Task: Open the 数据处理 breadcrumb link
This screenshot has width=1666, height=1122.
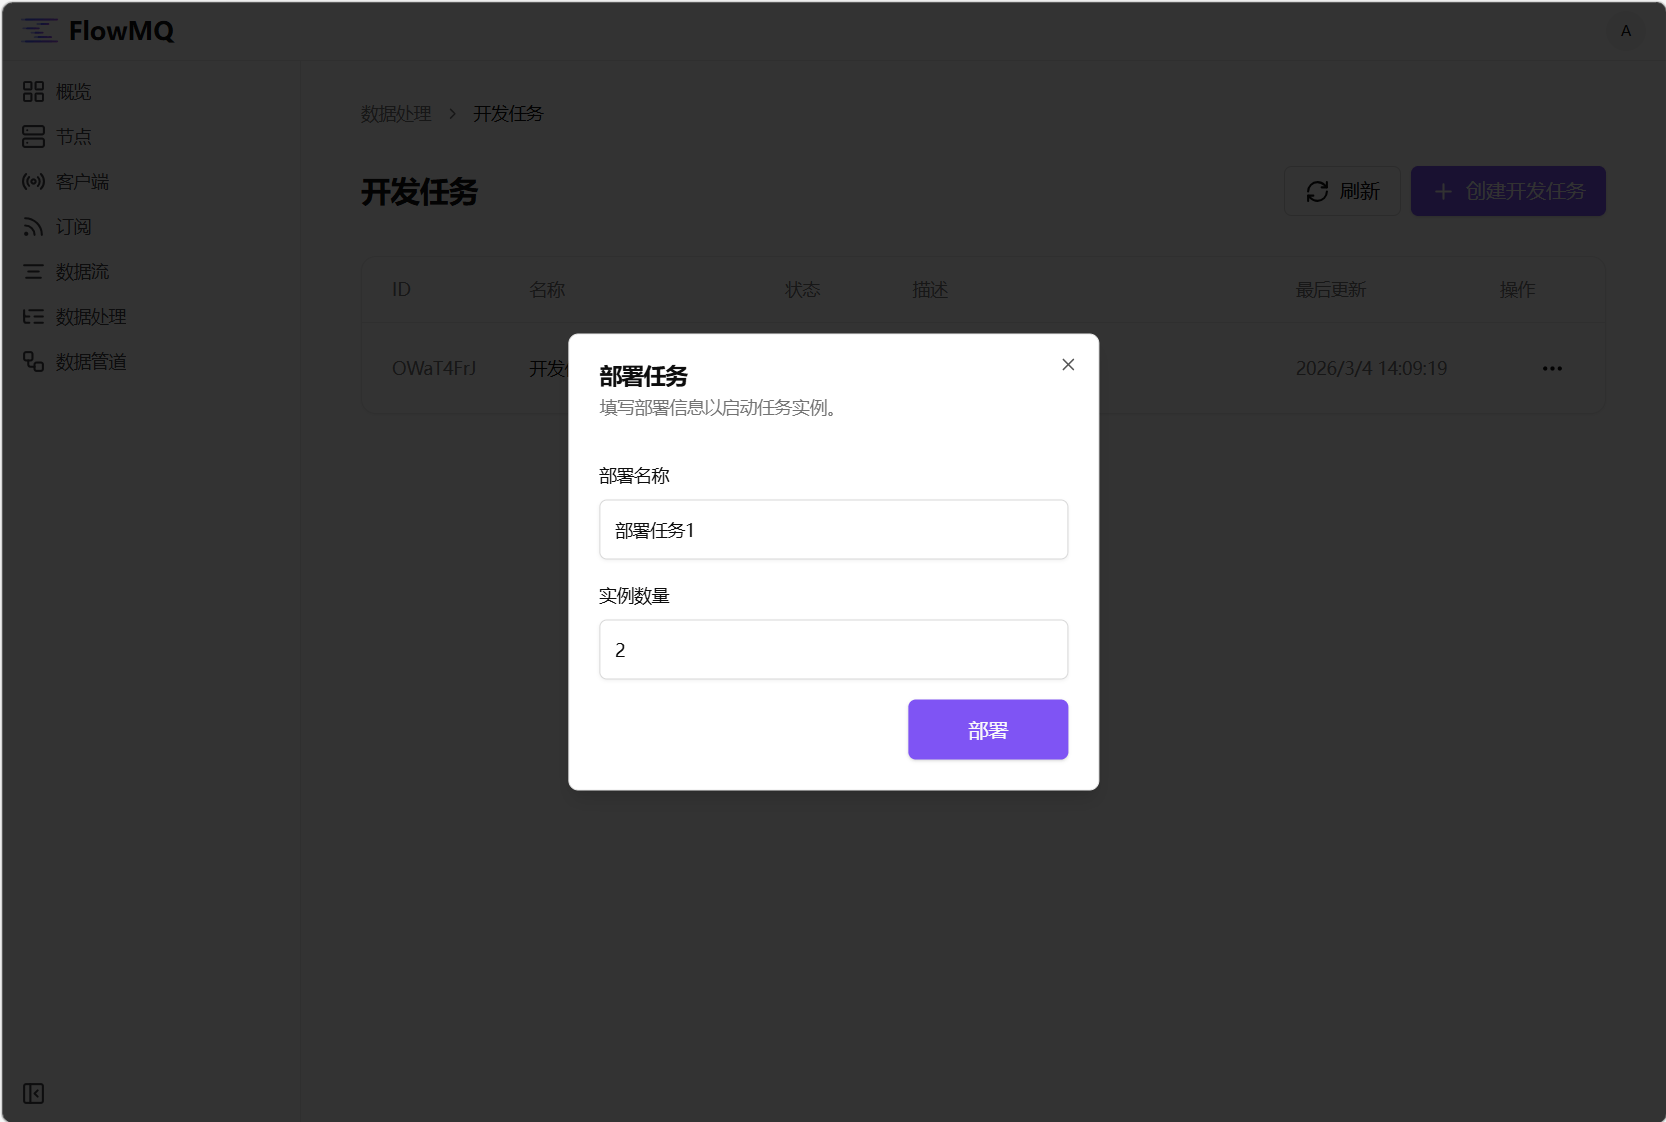Action: [395, 114]
